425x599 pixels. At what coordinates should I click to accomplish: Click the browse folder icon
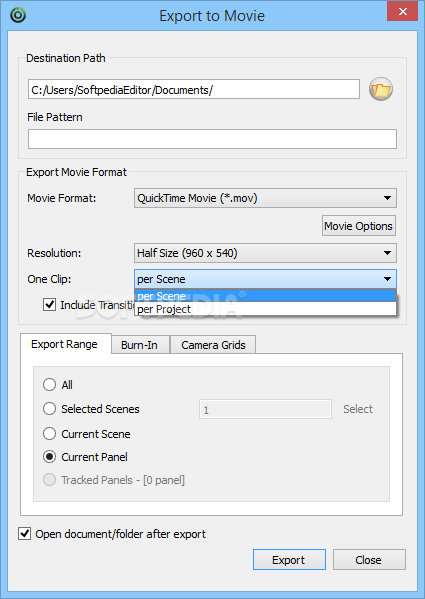pyautogui.click(x=381, y=89)
